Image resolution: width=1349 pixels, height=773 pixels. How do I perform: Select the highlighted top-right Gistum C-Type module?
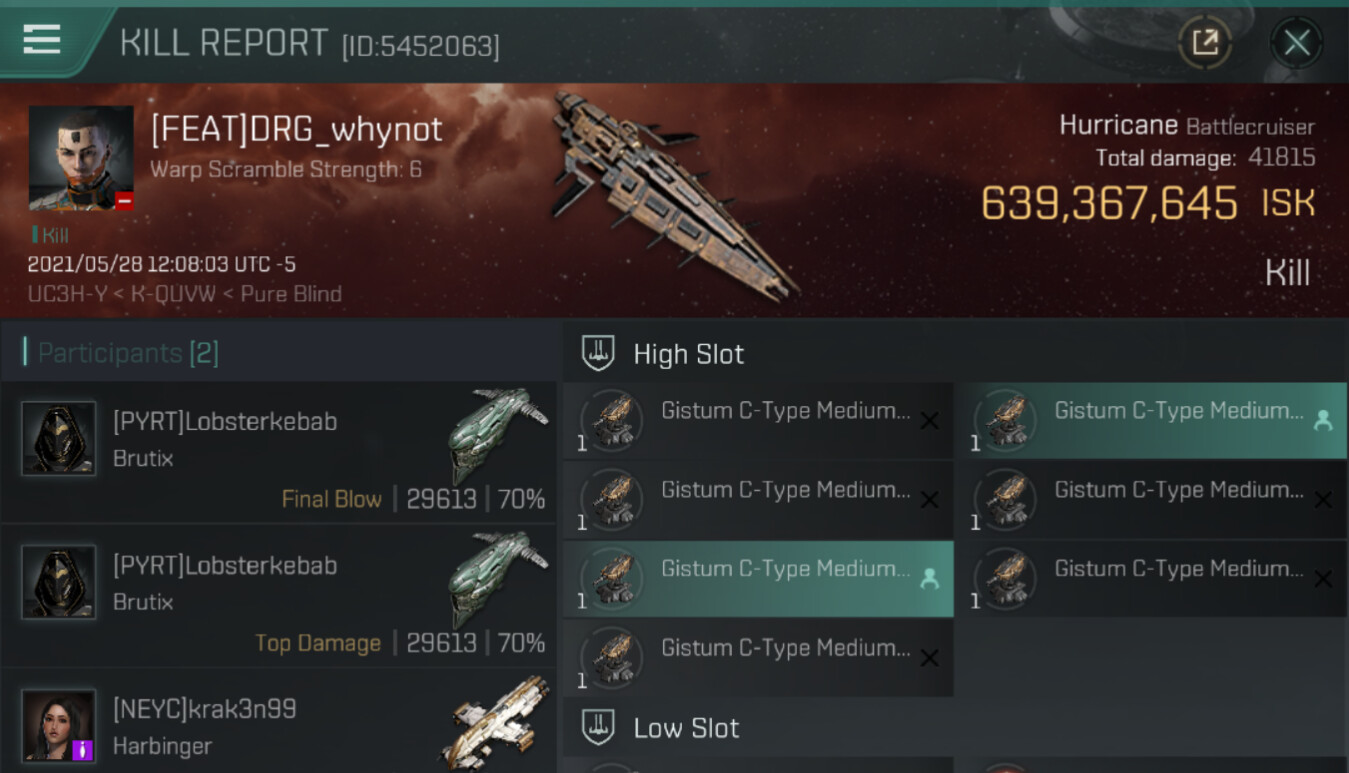click(1151, 421)
